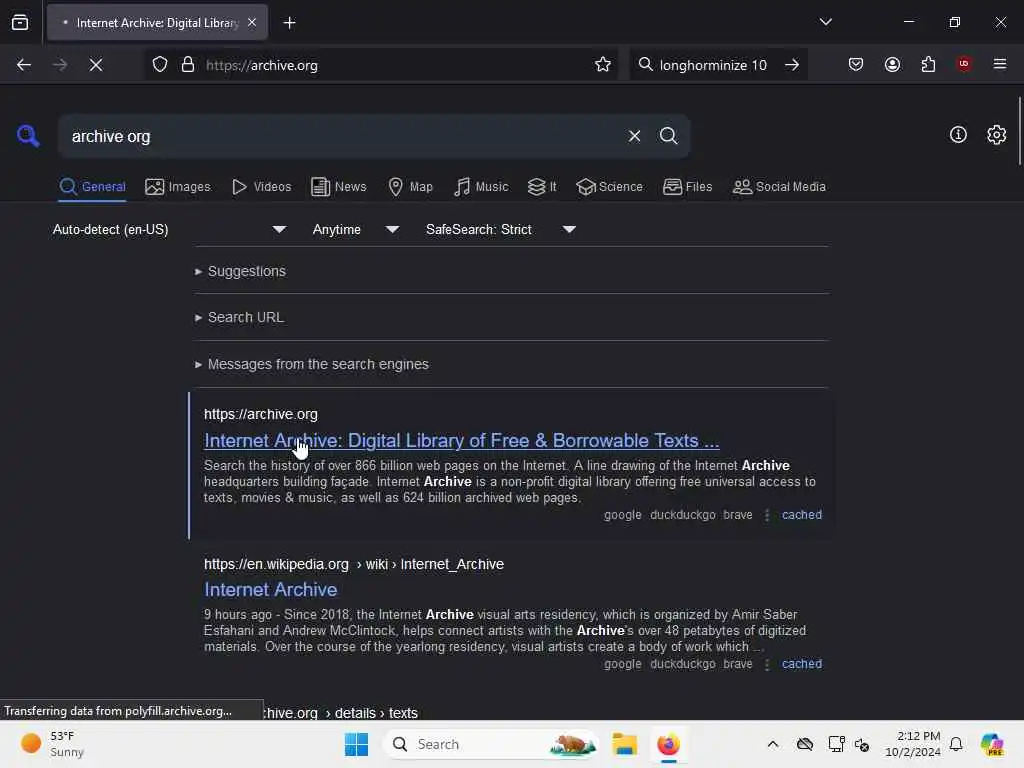Open cached version of archive.org result
Viewport: 1024px width, 768px height.
[802, 515]
